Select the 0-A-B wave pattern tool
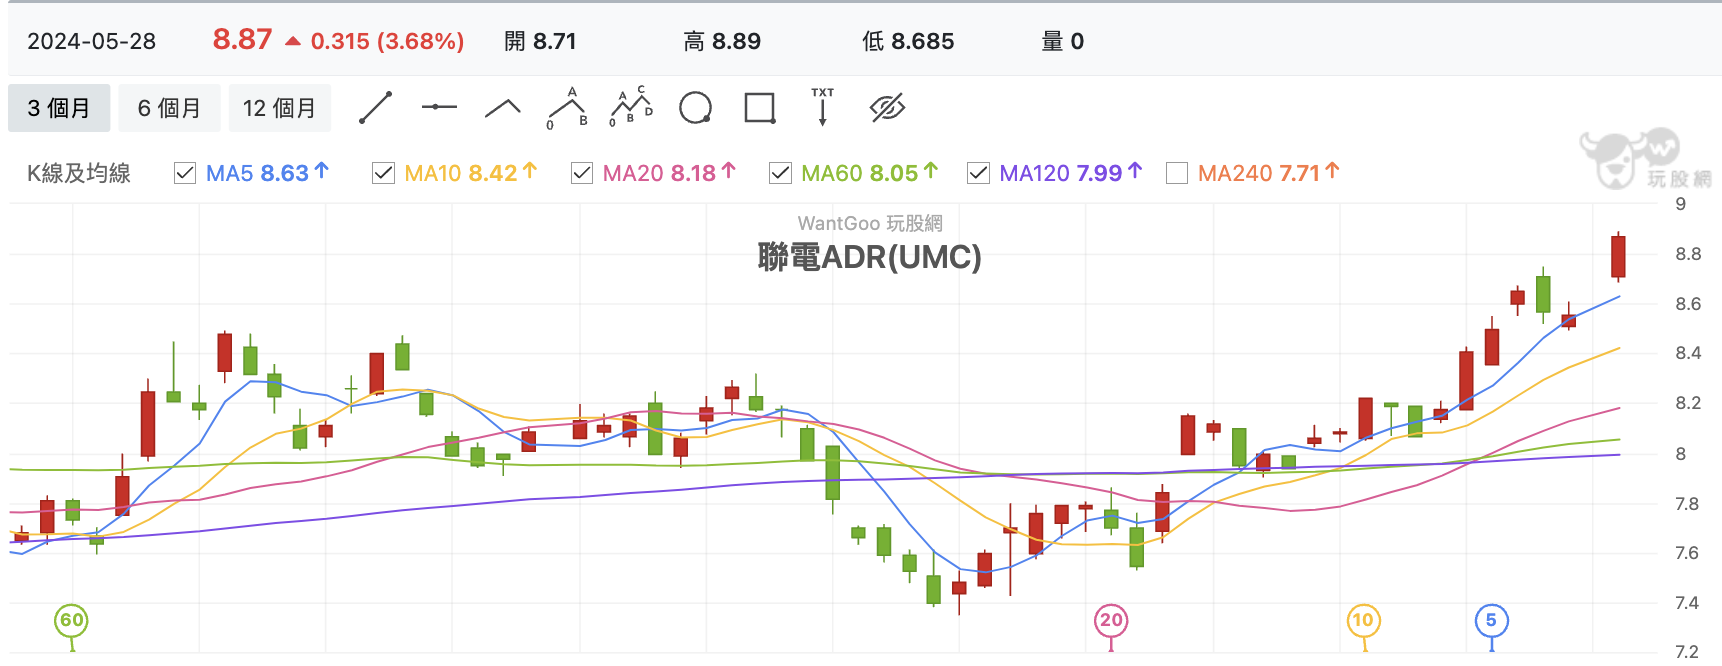Viewport: 1722px width, 666px height. (567, 108)
